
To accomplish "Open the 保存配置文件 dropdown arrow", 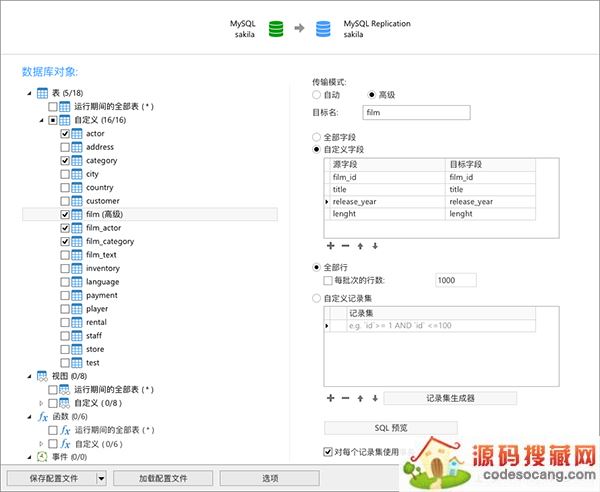I will coord(101,479).
